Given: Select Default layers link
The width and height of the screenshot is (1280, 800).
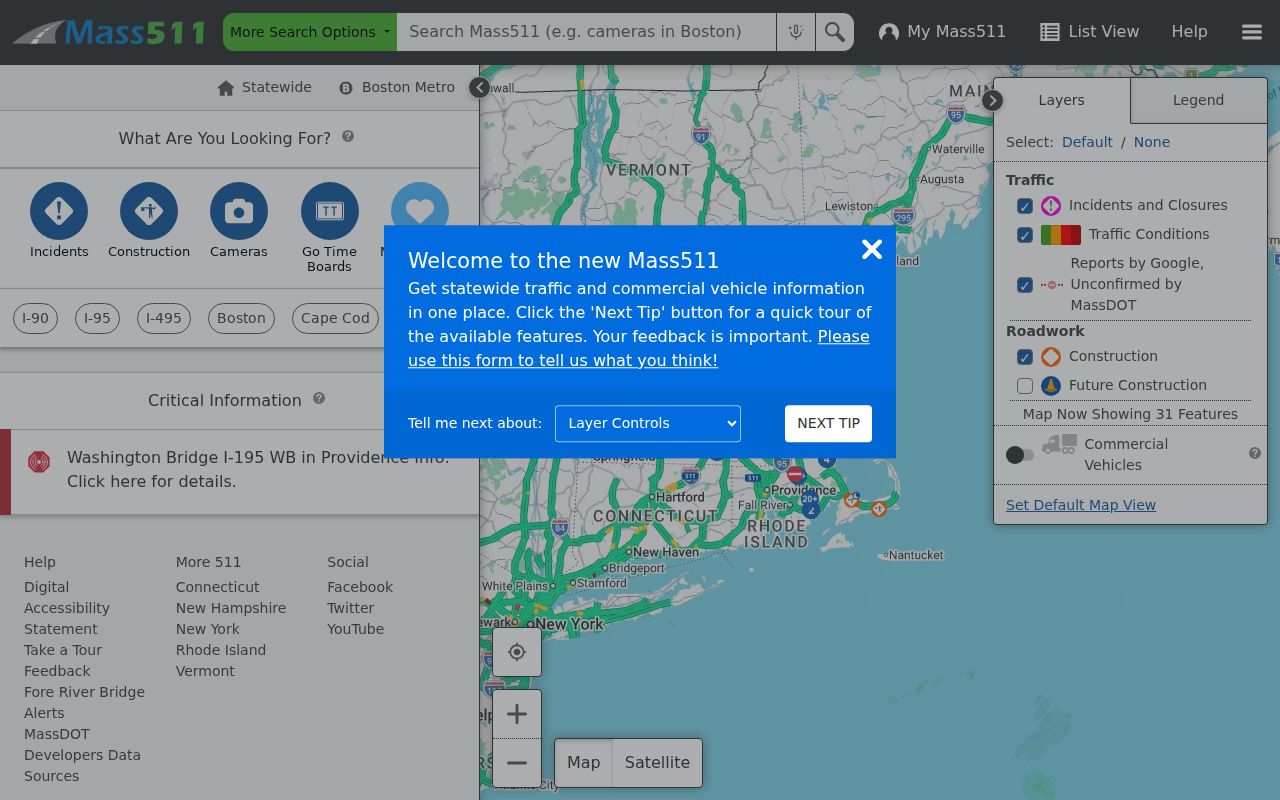Looking at the screenshot, I should coord(1087,142).
